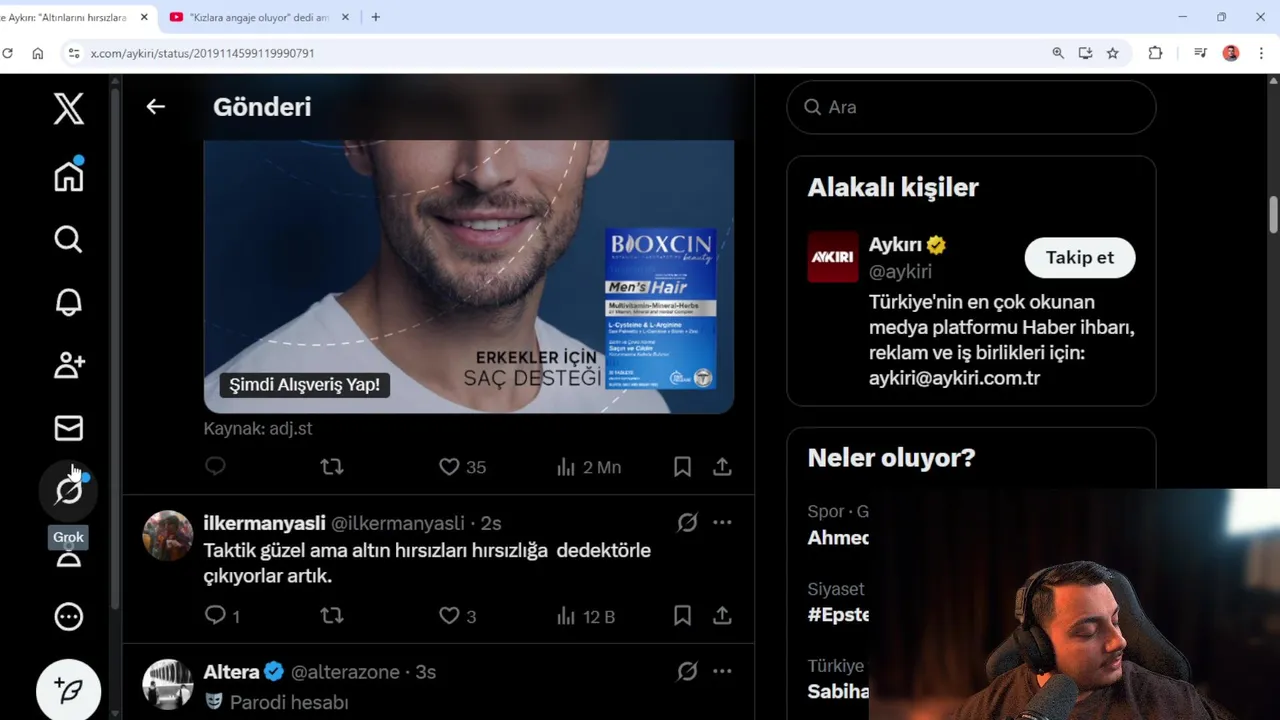Screen dimensions: 1280x720
Task: Open the Explore search icon in sidebar
Action: (69, 239)
